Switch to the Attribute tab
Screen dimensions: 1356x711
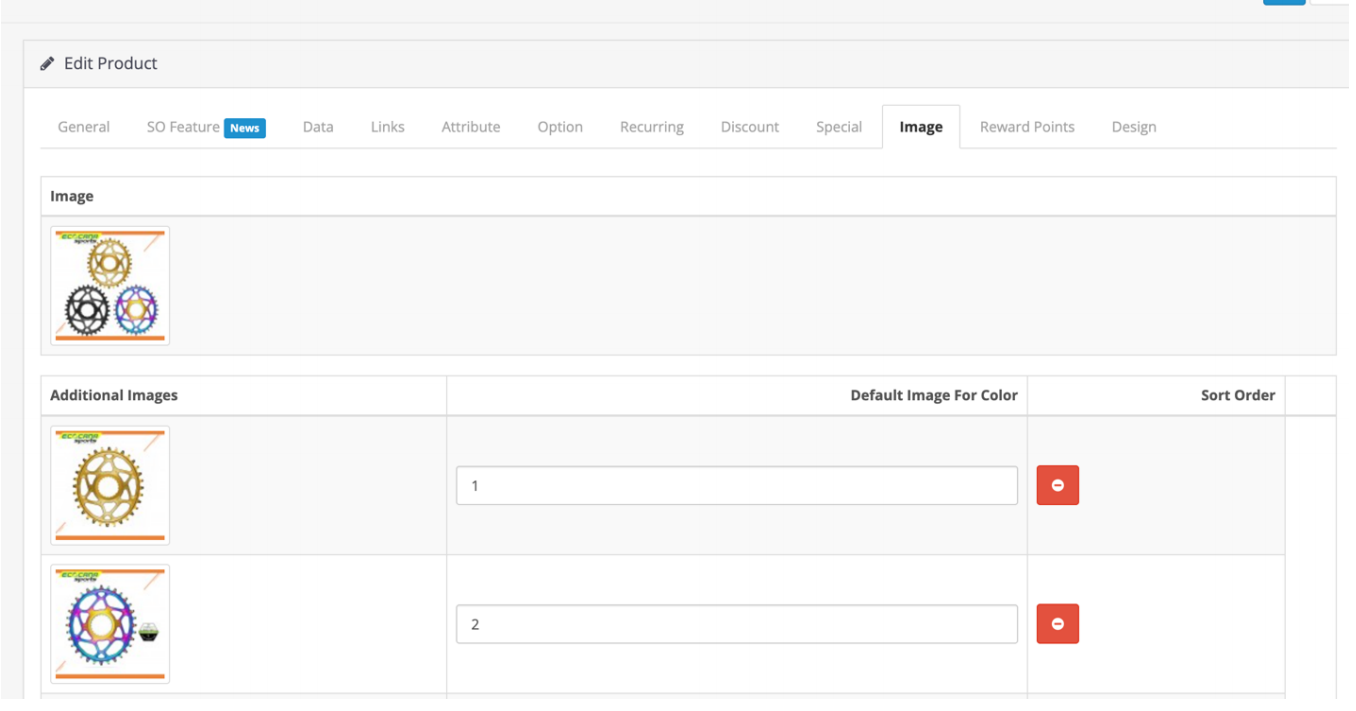click(x=471, y=127)
